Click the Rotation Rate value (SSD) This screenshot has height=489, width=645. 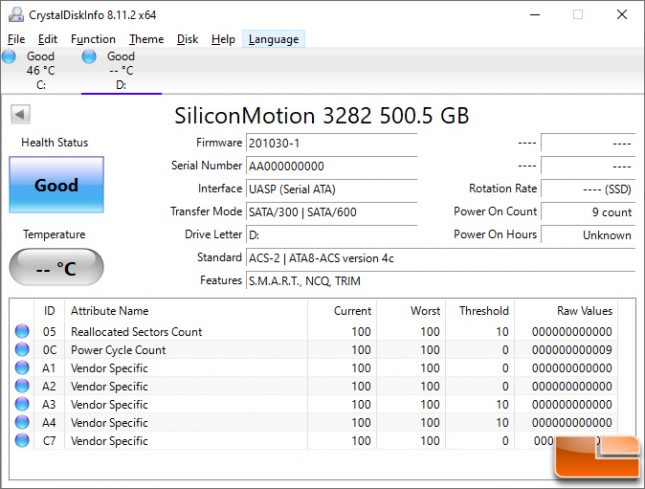[x=588, y=189]
